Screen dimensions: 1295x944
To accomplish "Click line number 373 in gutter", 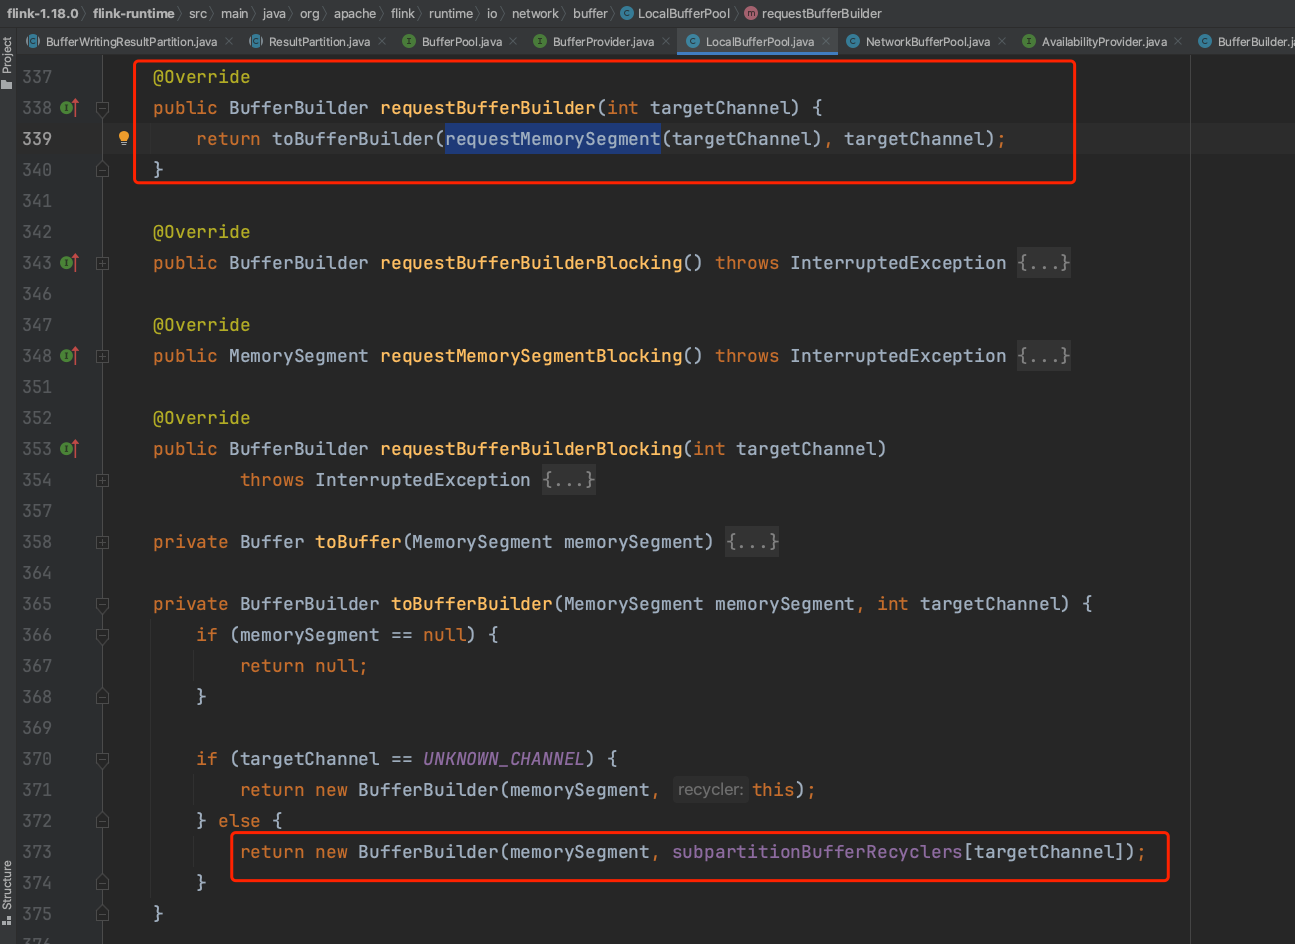I will [x=37, y=852].
